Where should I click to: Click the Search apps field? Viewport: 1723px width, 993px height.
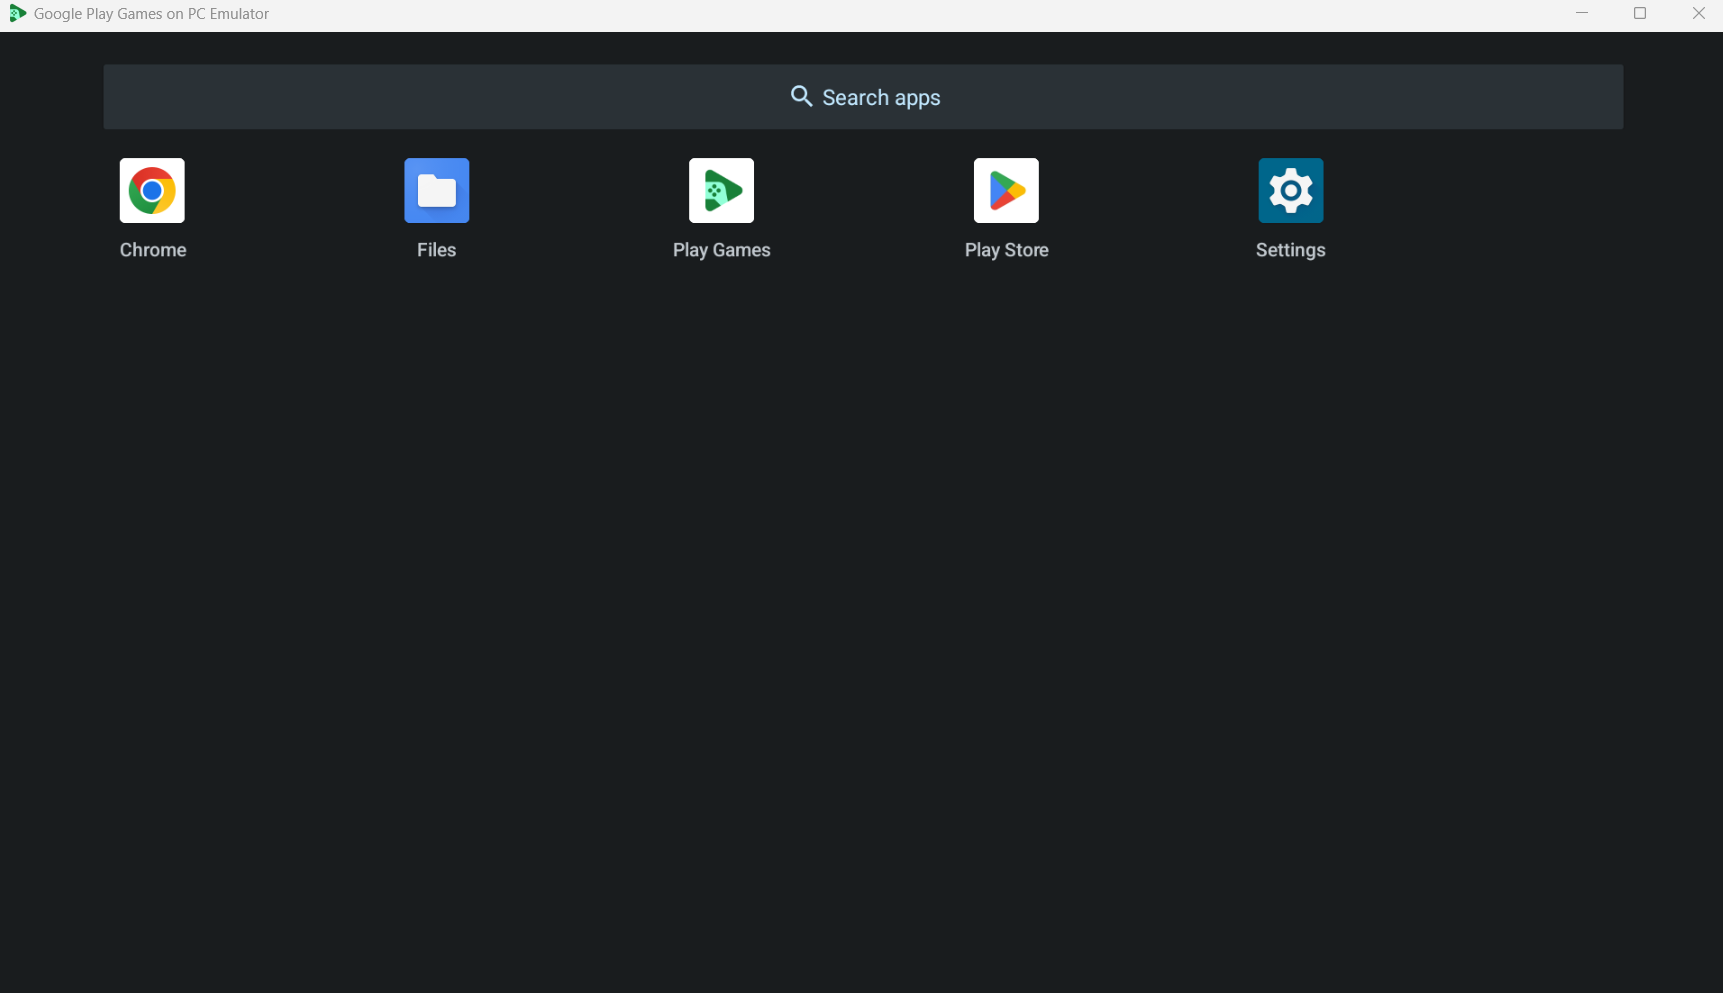point(863,97)
